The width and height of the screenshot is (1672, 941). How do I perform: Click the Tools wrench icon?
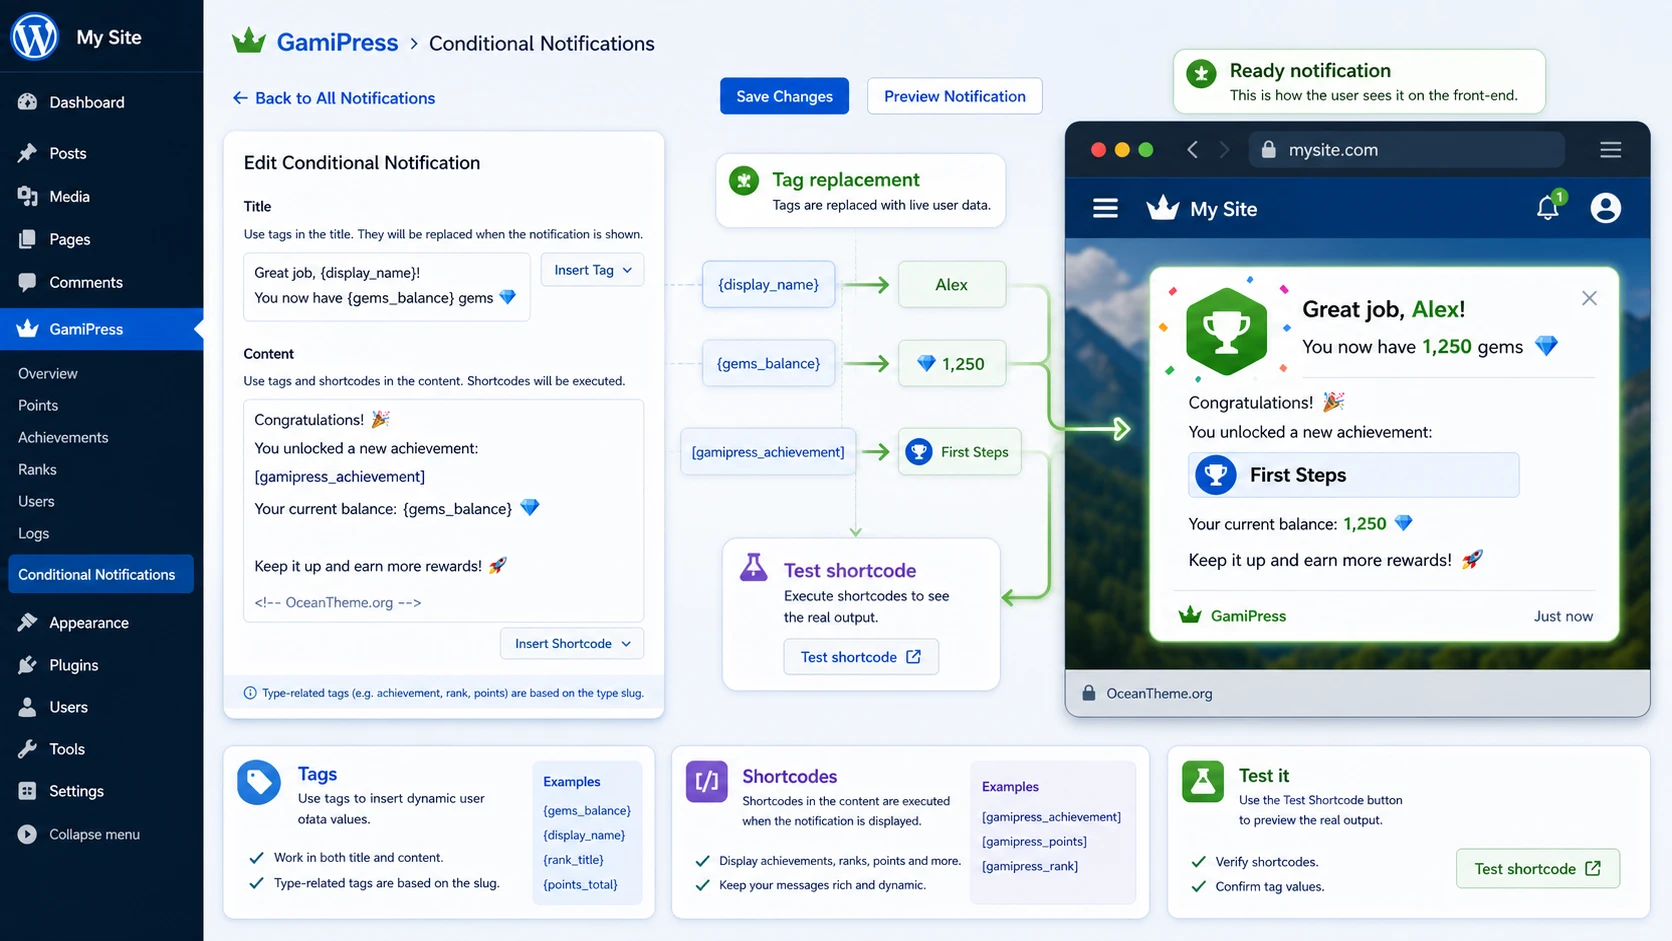pyautogui.click(x=27, y=749)
